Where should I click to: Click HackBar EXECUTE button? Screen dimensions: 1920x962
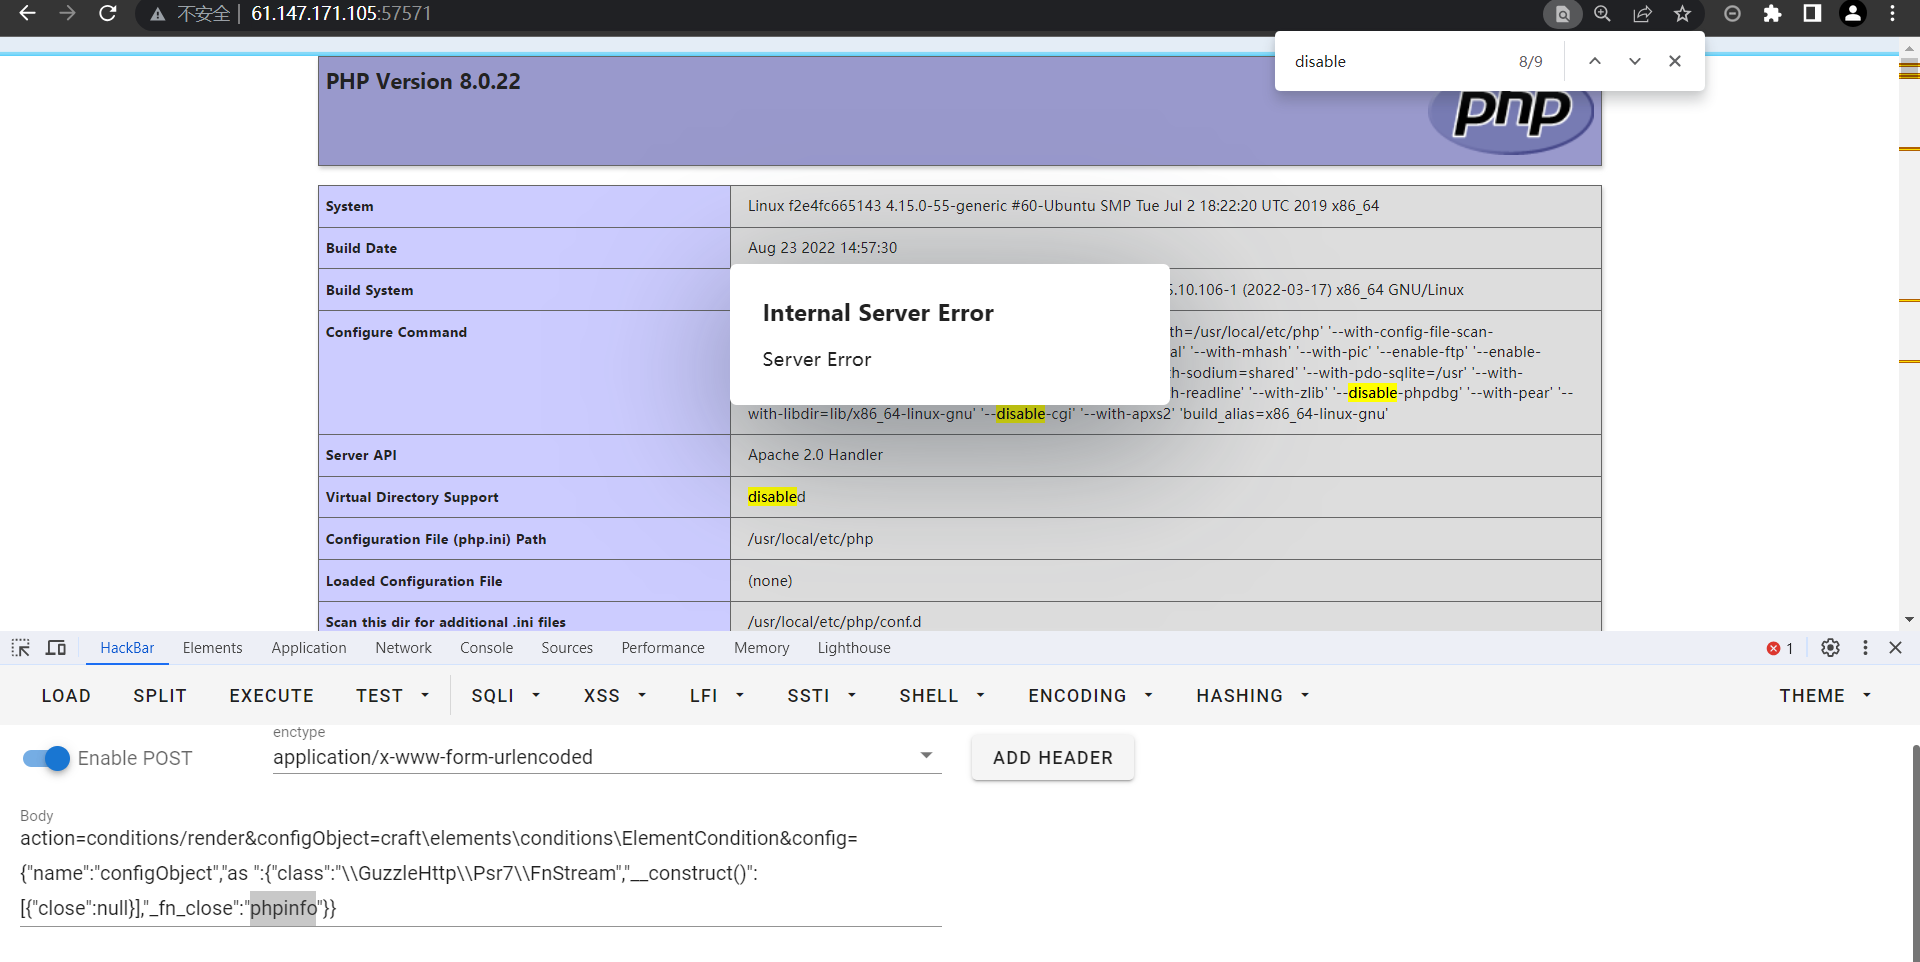click(x=272, y=696)
